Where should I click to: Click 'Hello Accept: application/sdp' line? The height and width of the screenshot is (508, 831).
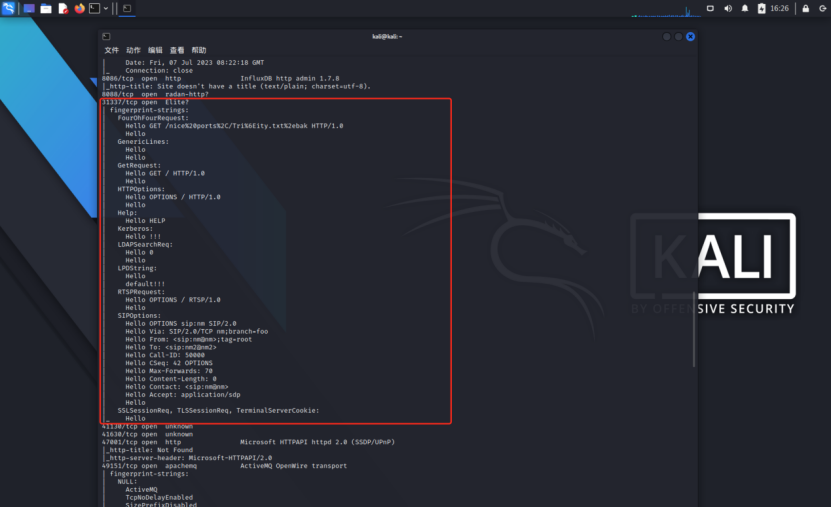183,395
